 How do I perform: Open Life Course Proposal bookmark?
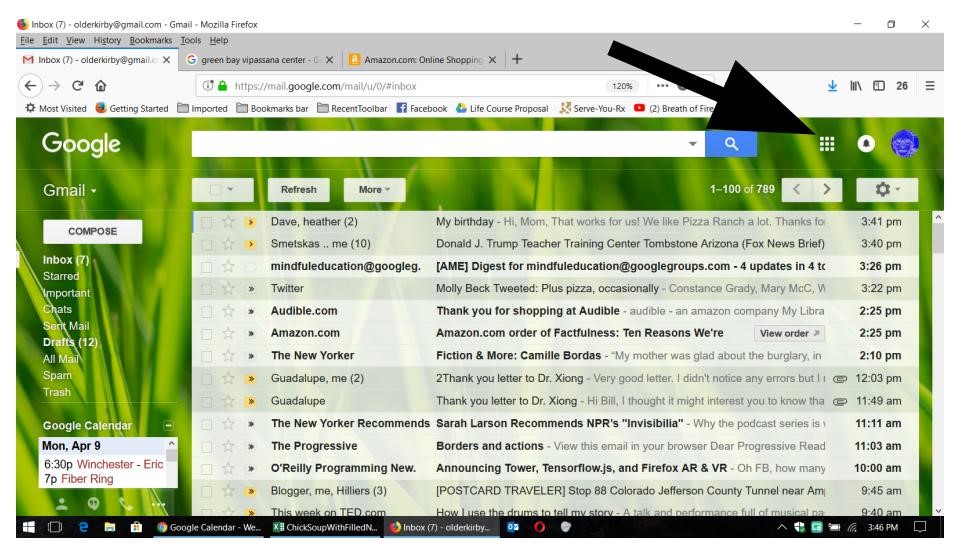pos(502,108)
